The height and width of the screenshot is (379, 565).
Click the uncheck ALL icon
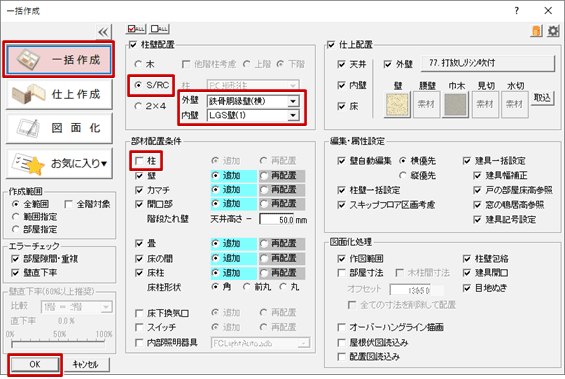pyautogui.click(x=160, y=29)
